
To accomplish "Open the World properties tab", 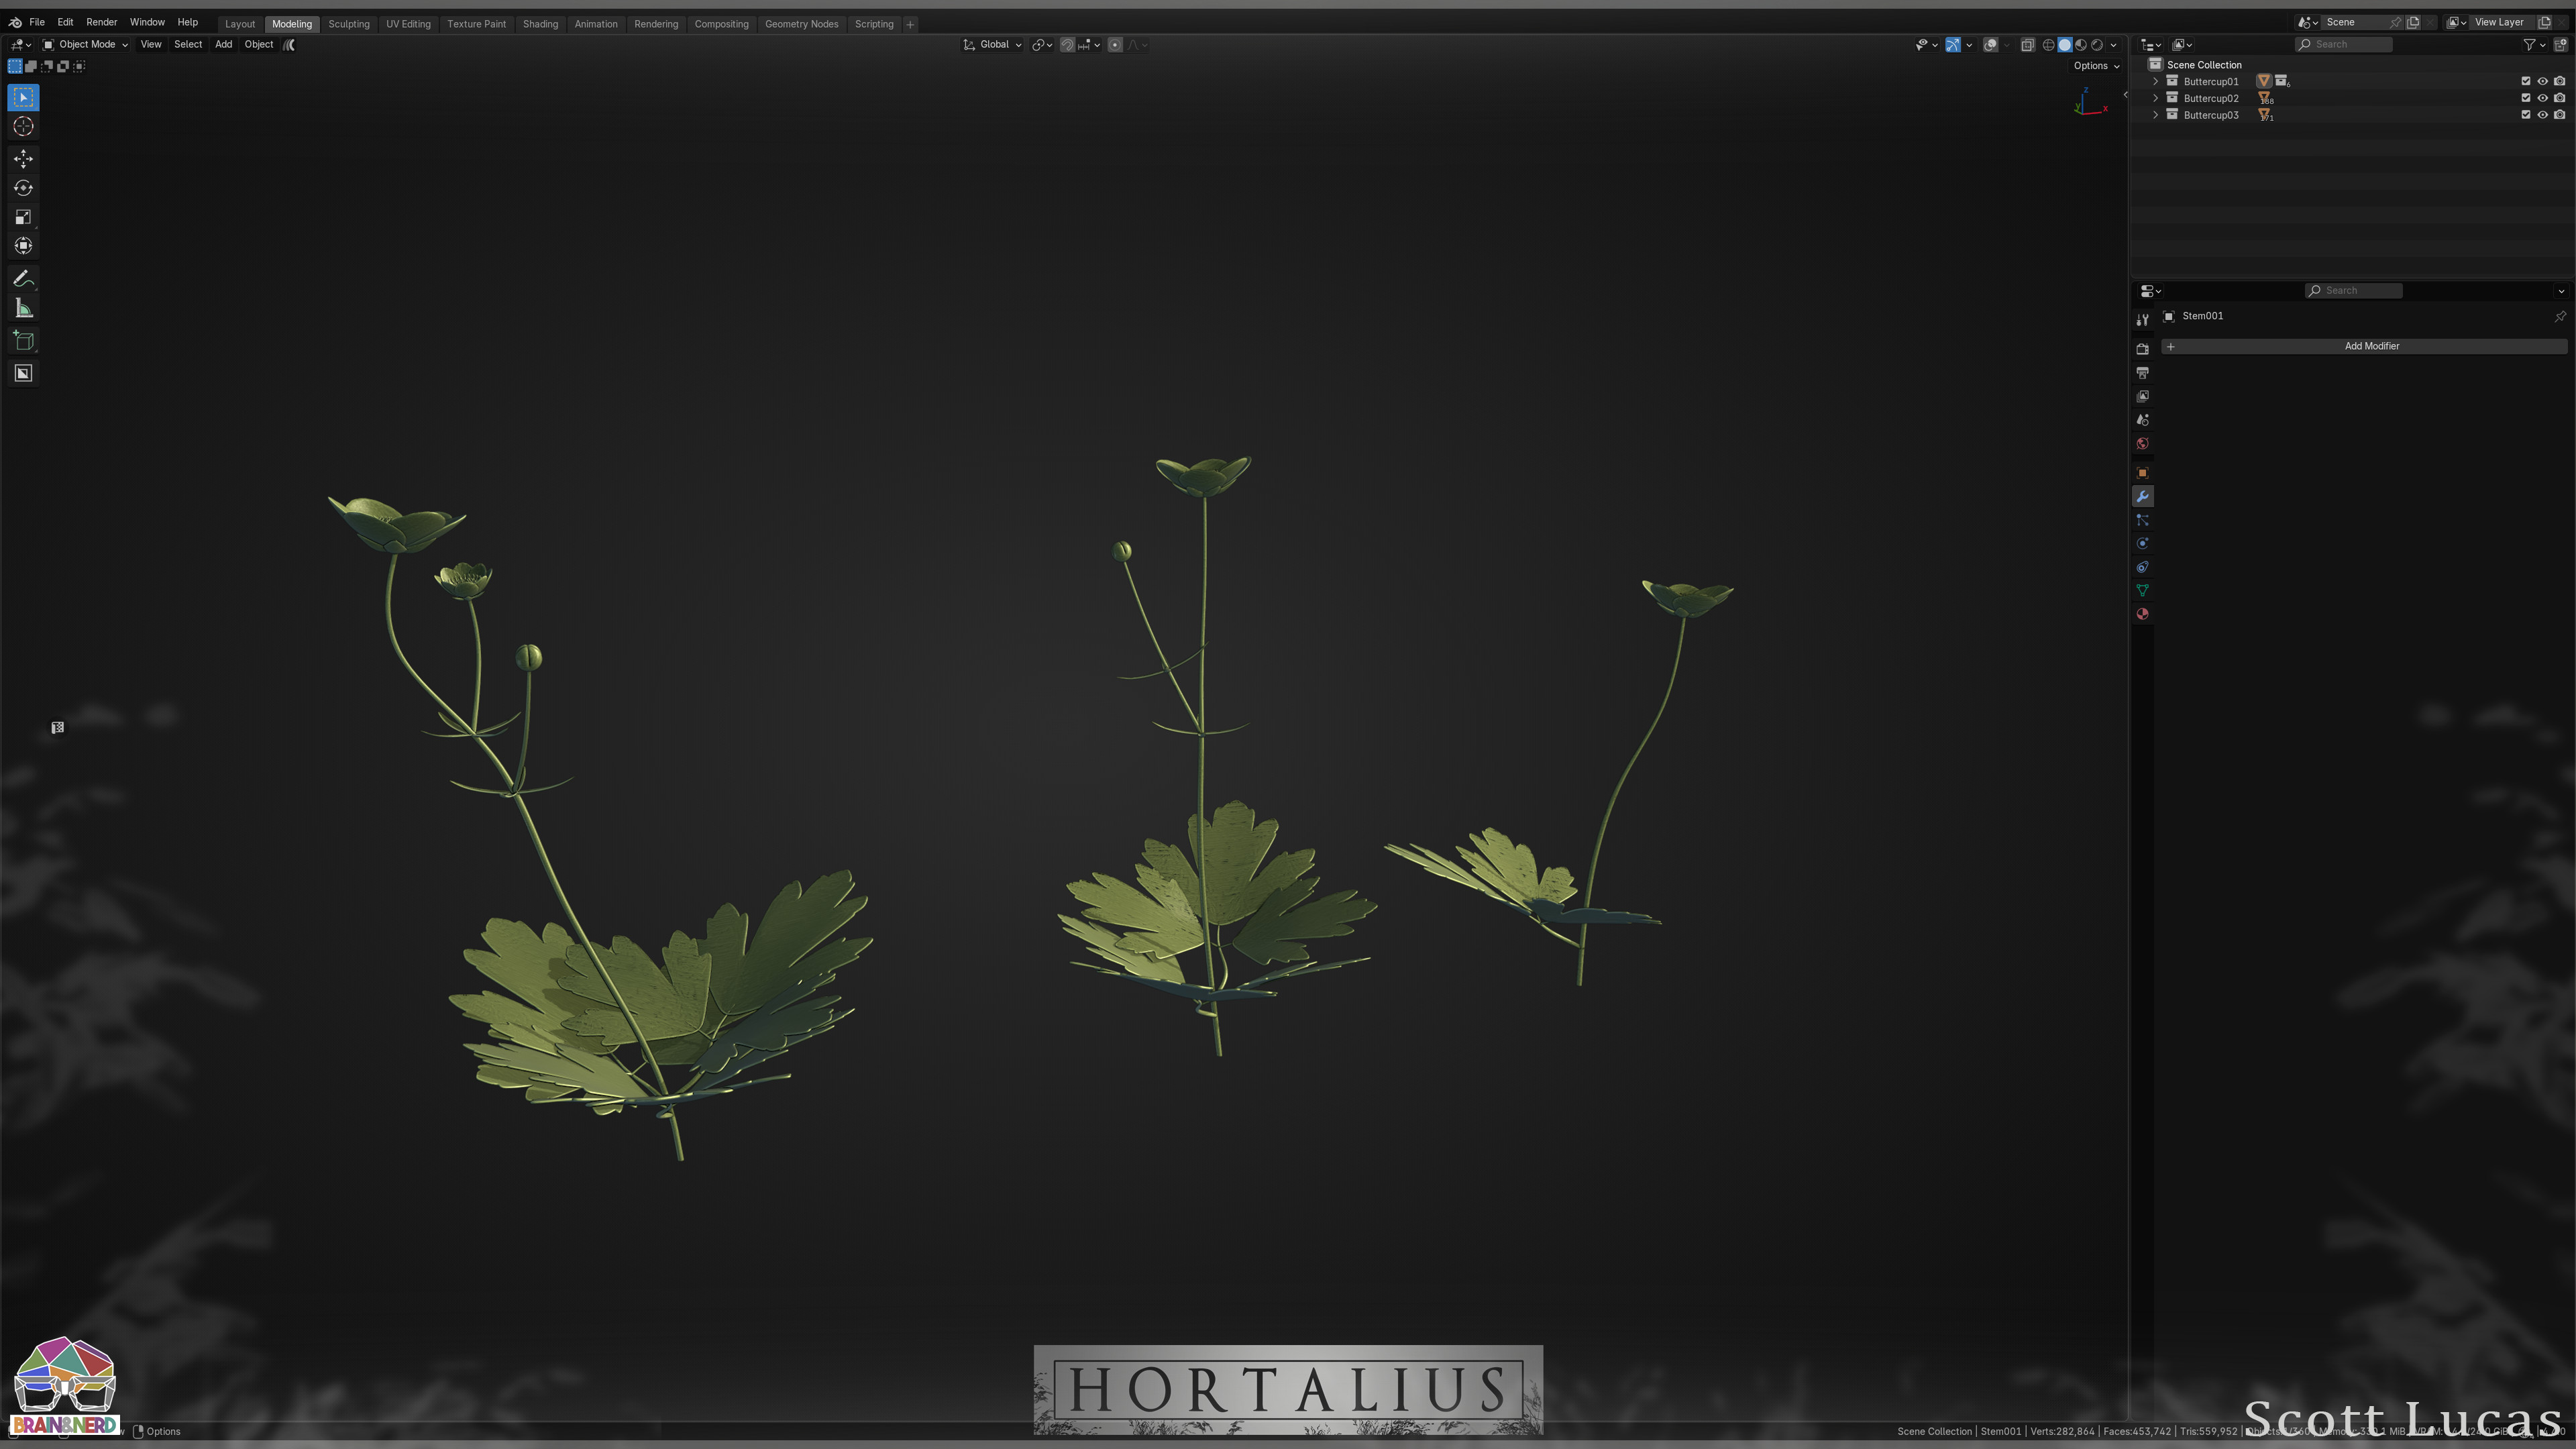I will pos(2142,444).
